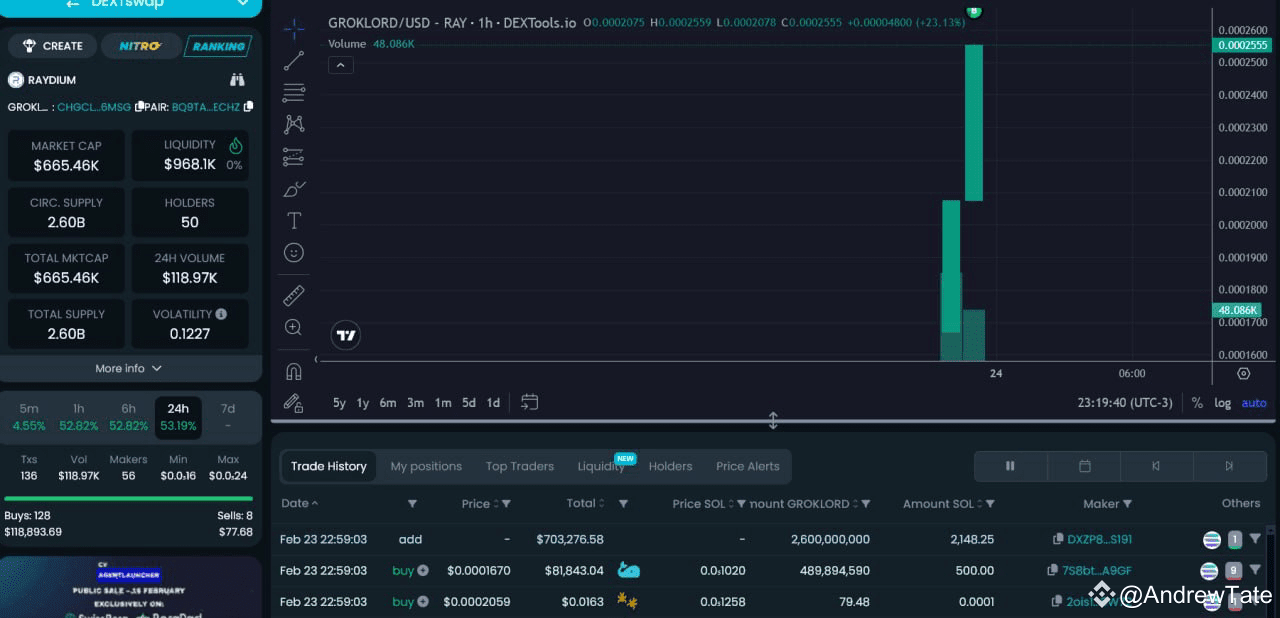The image size is (1280, 618).
Task: Open the Price column filter dropdown
Action: [x=506, y=504]
